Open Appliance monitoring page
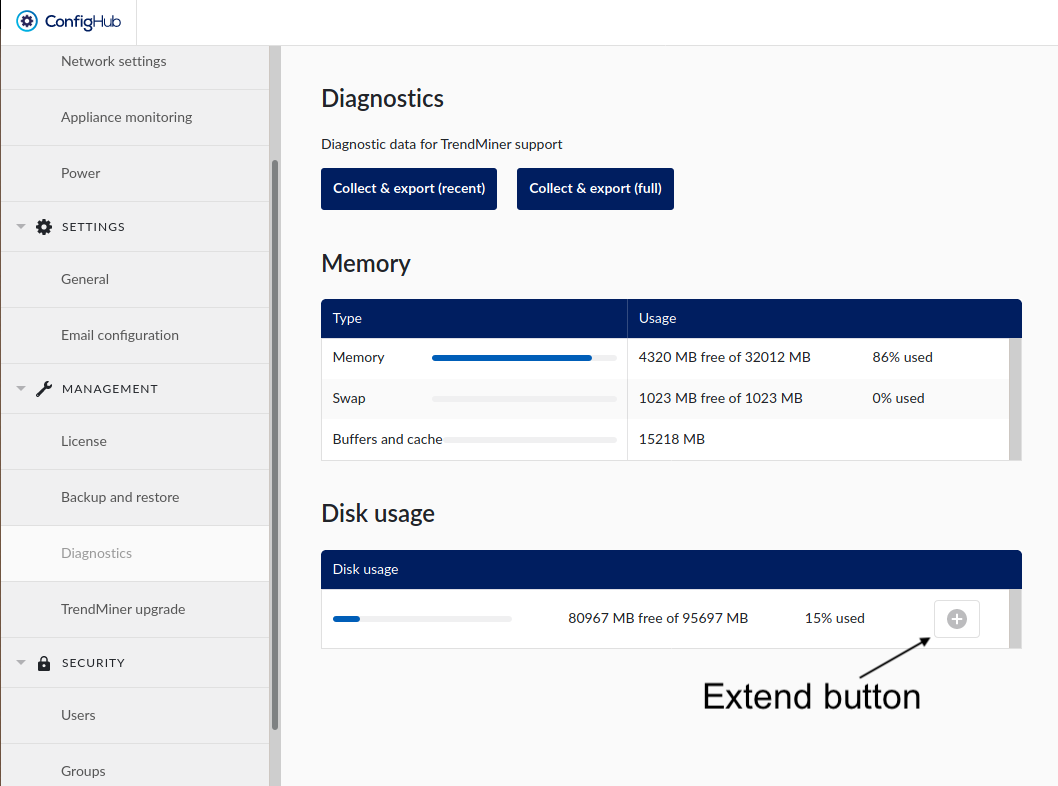The image size is (1058, 786). tap(126, 117)
